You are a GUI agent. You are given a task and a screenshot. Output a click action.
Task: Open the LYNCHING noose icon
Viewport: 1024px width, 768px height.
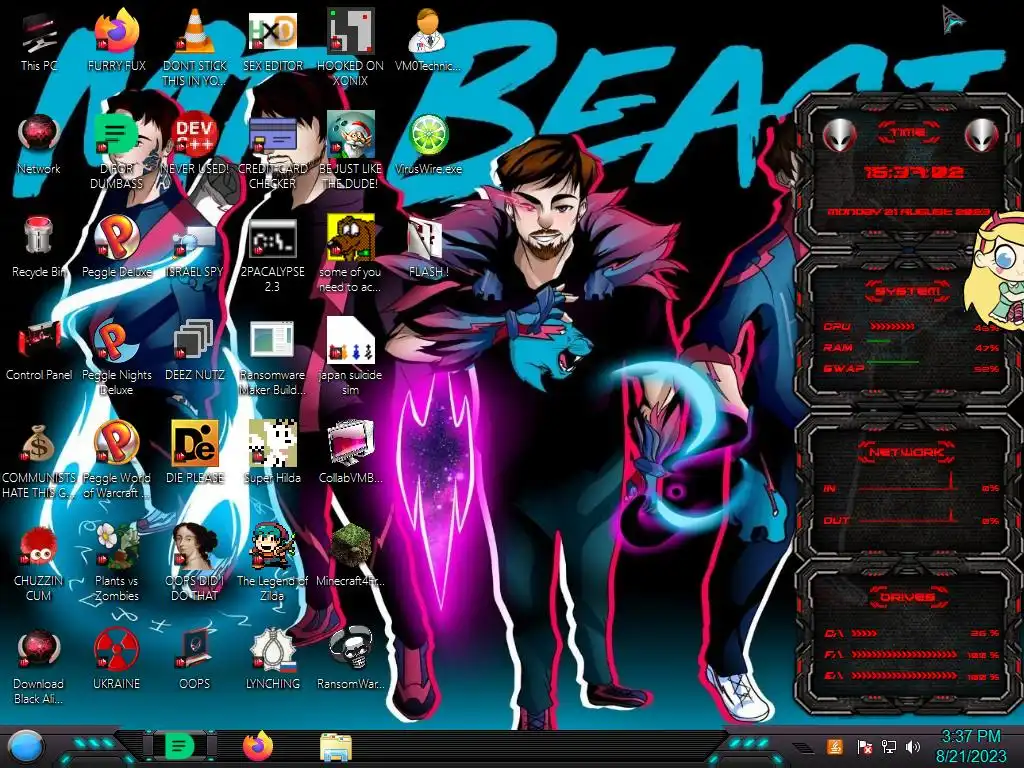272,660
